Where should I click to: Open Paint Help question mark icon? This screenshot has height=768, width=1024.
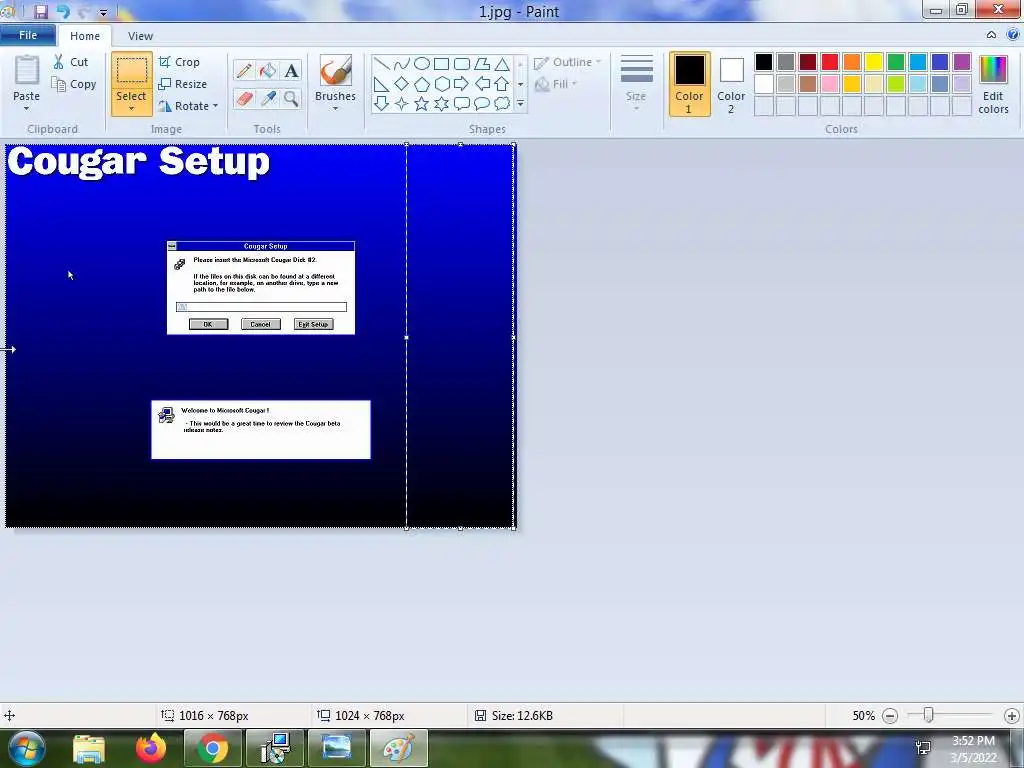click(x=1013, y=35)
